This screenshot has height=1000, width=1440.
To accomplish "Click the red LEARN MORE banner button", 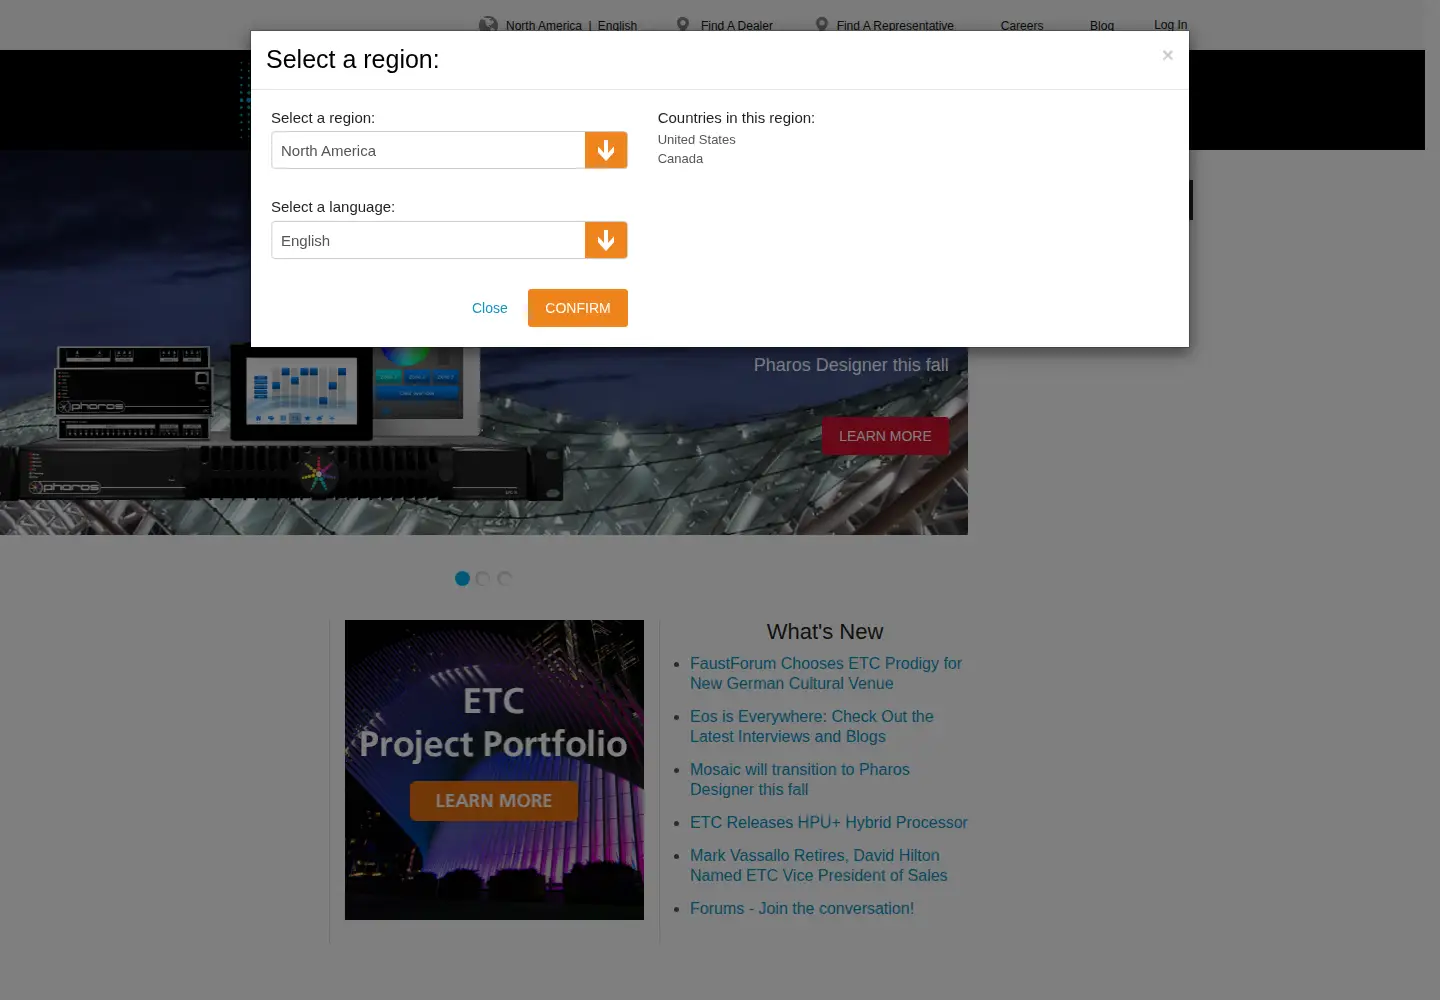I will pos(885,436).
